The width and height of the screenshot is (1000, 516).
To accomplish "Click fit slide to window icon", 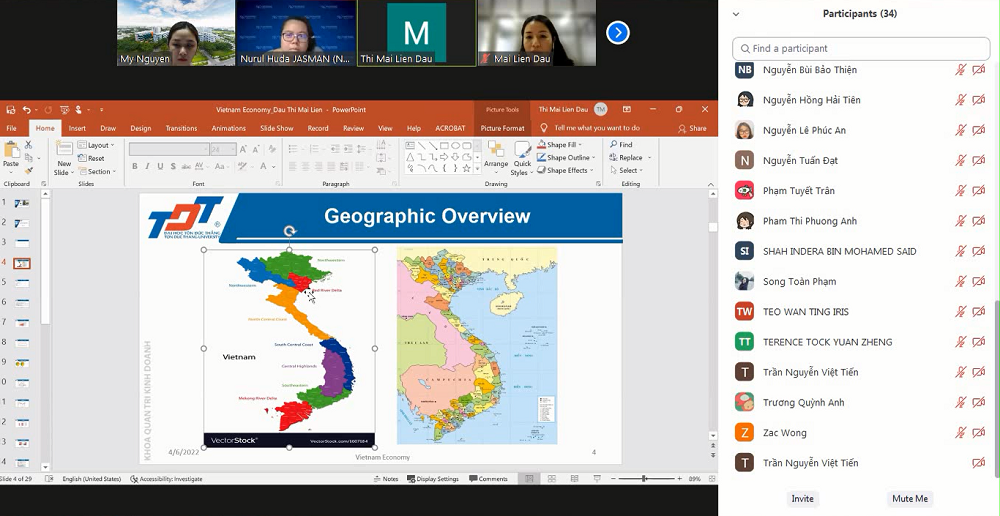I will [x=710, y=478].
